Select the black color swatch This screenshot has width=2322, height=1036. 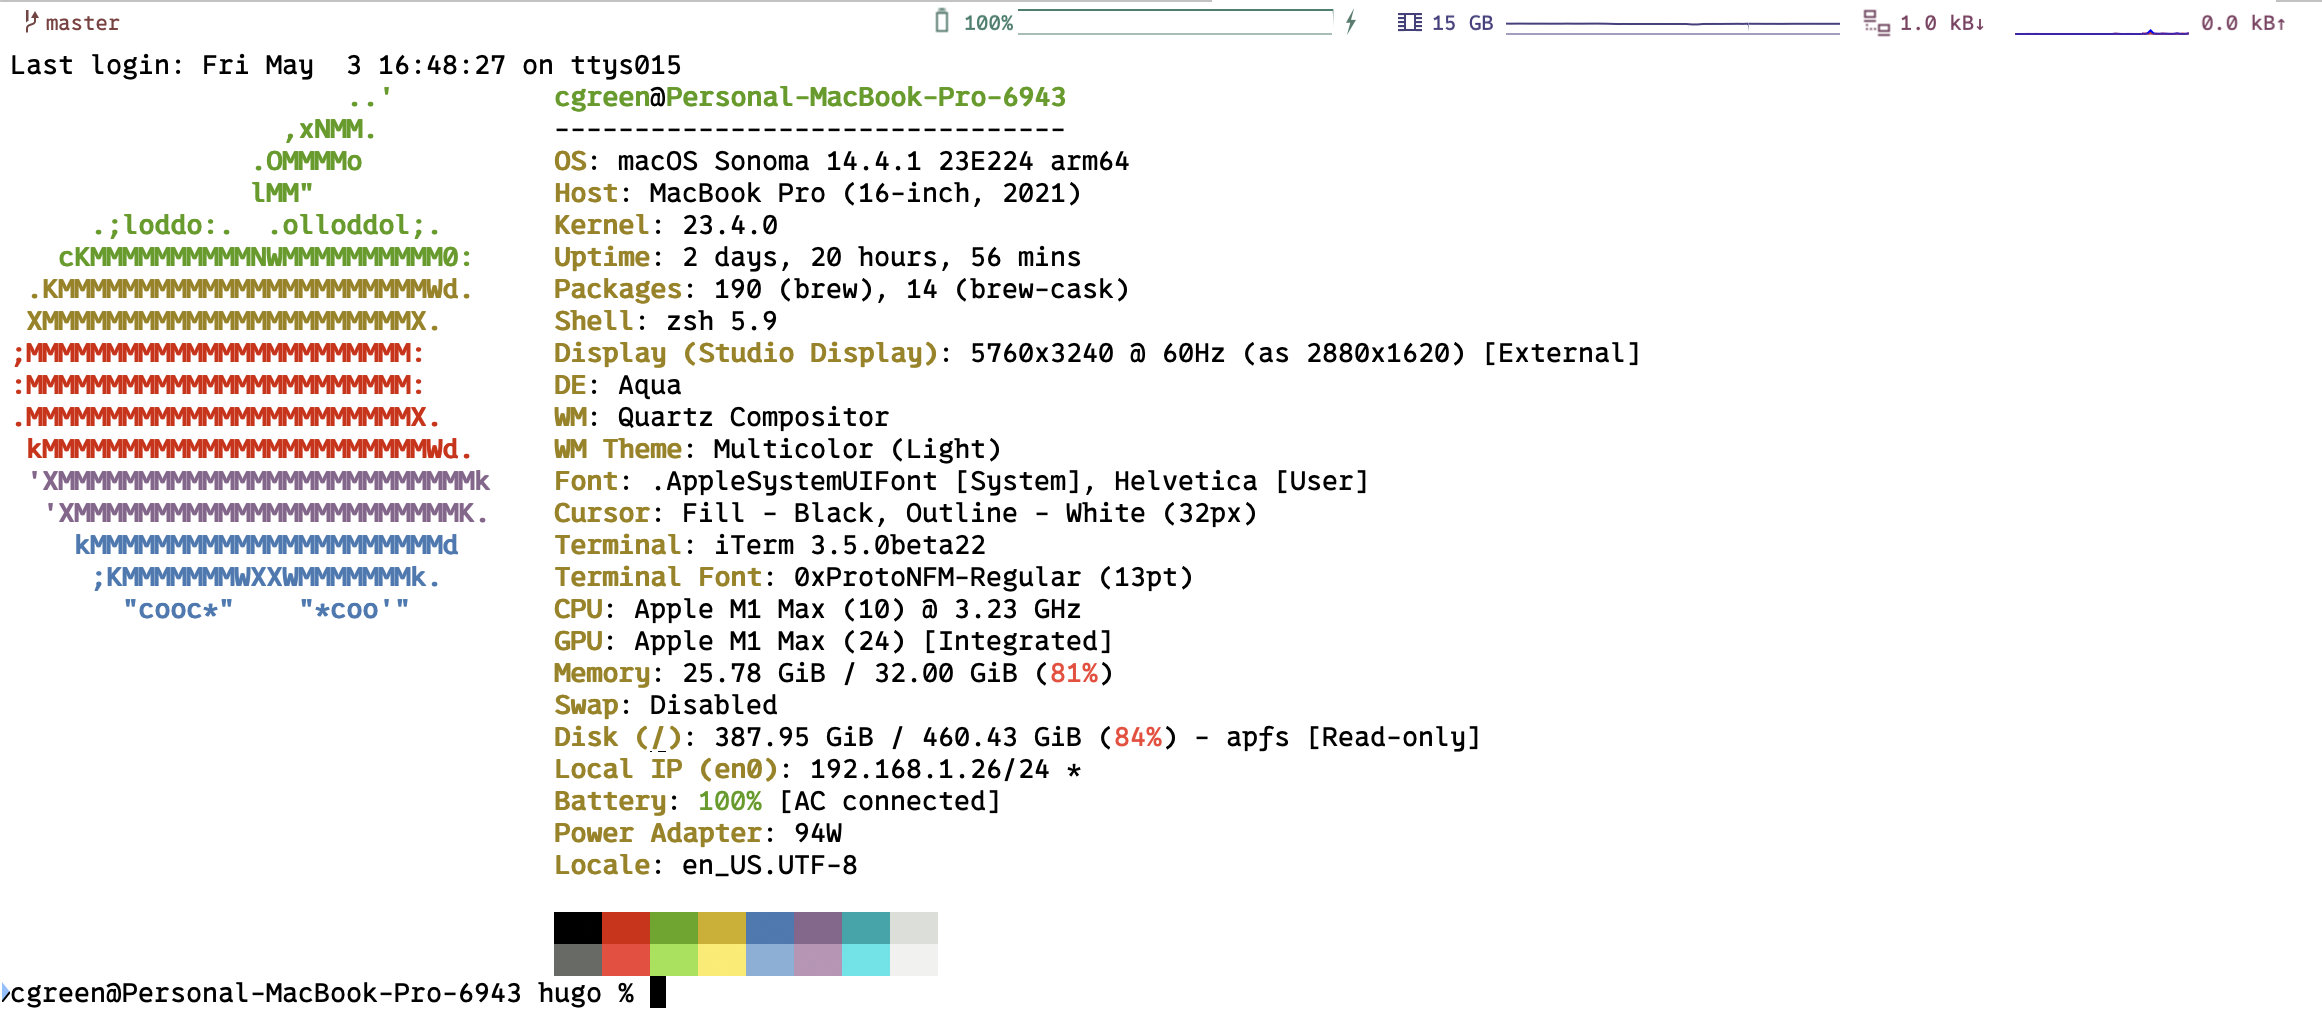click(x=578, y=928)
